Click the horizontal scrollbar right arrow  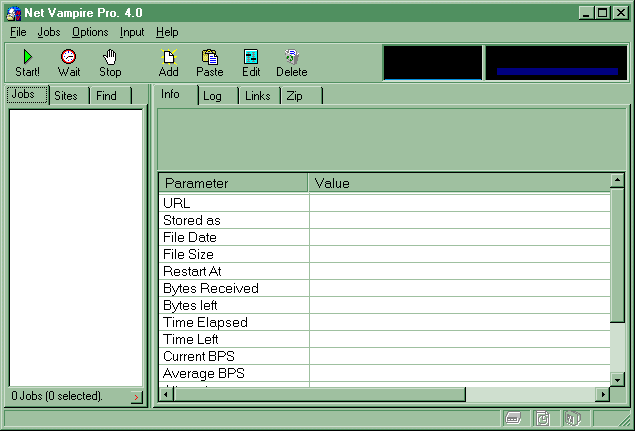(x=602, y=394)
